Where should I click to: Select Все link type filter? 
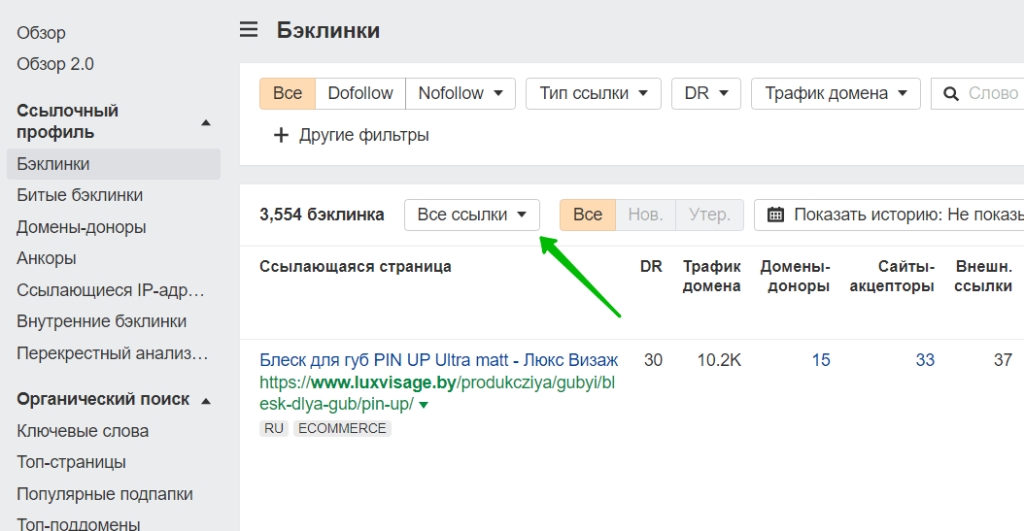[x=287, y=93]
